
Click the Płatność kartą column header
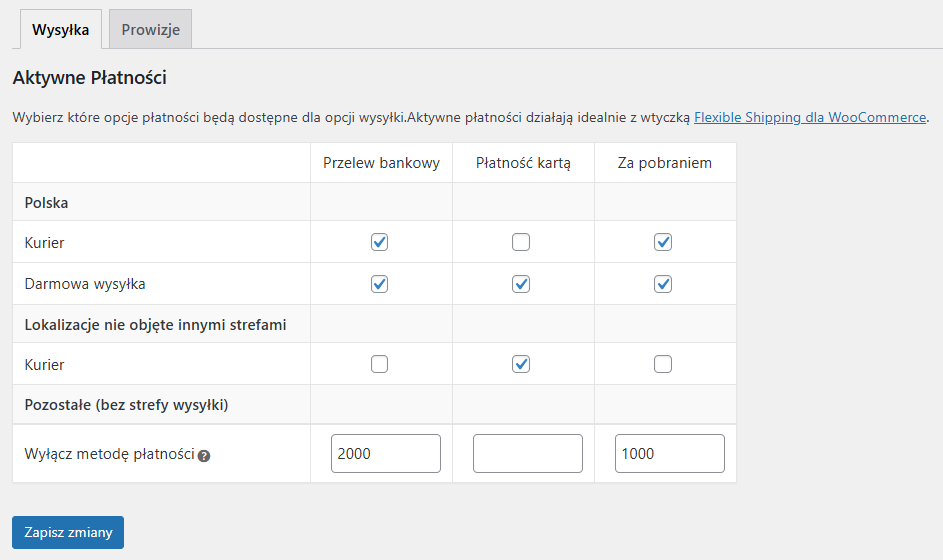[x=523, y=163]
